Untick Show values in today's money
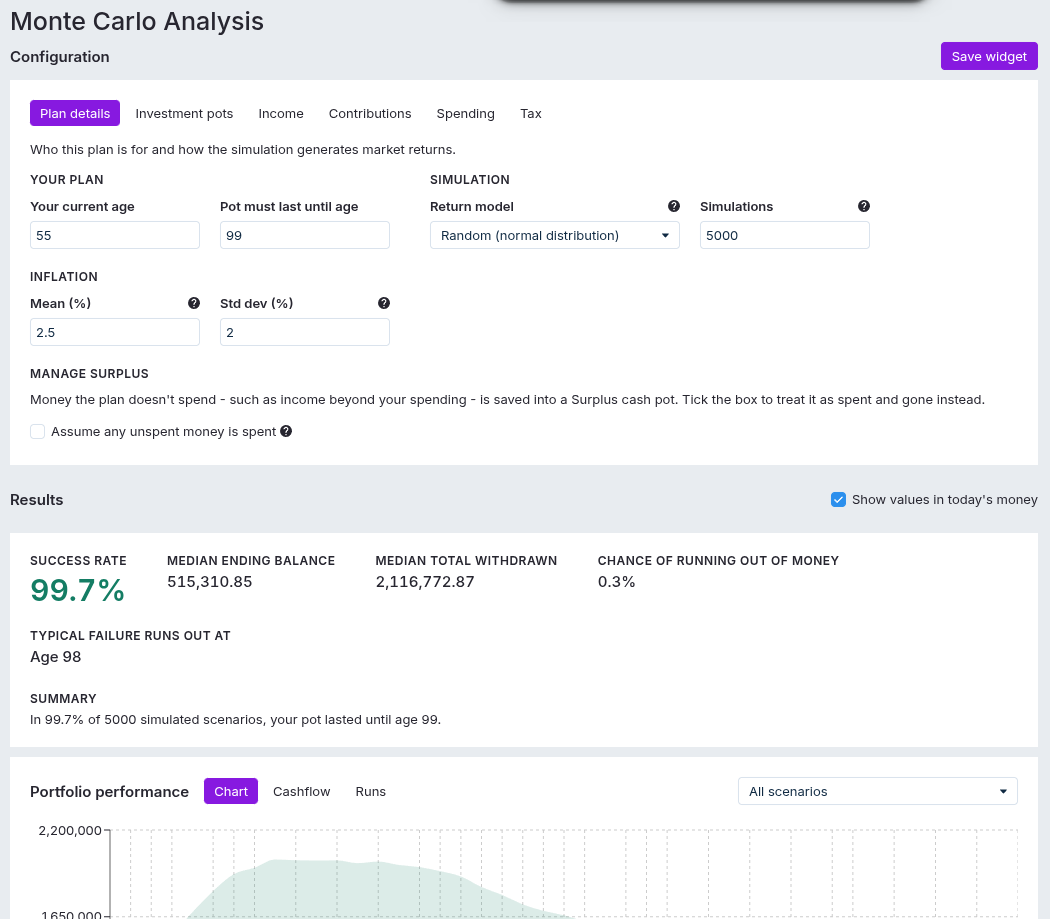1050x919 pixels. pyautogui.click(x=838, y=500)
